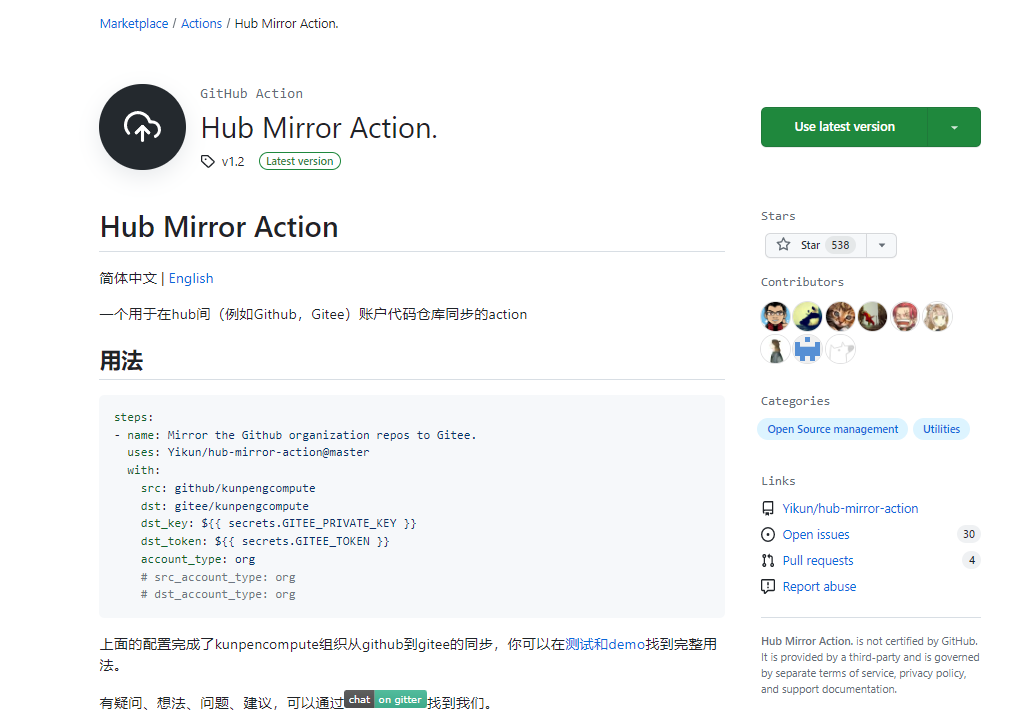Click the pull requests count badge 4
The image size is (1032, 722).
[971, 560]
